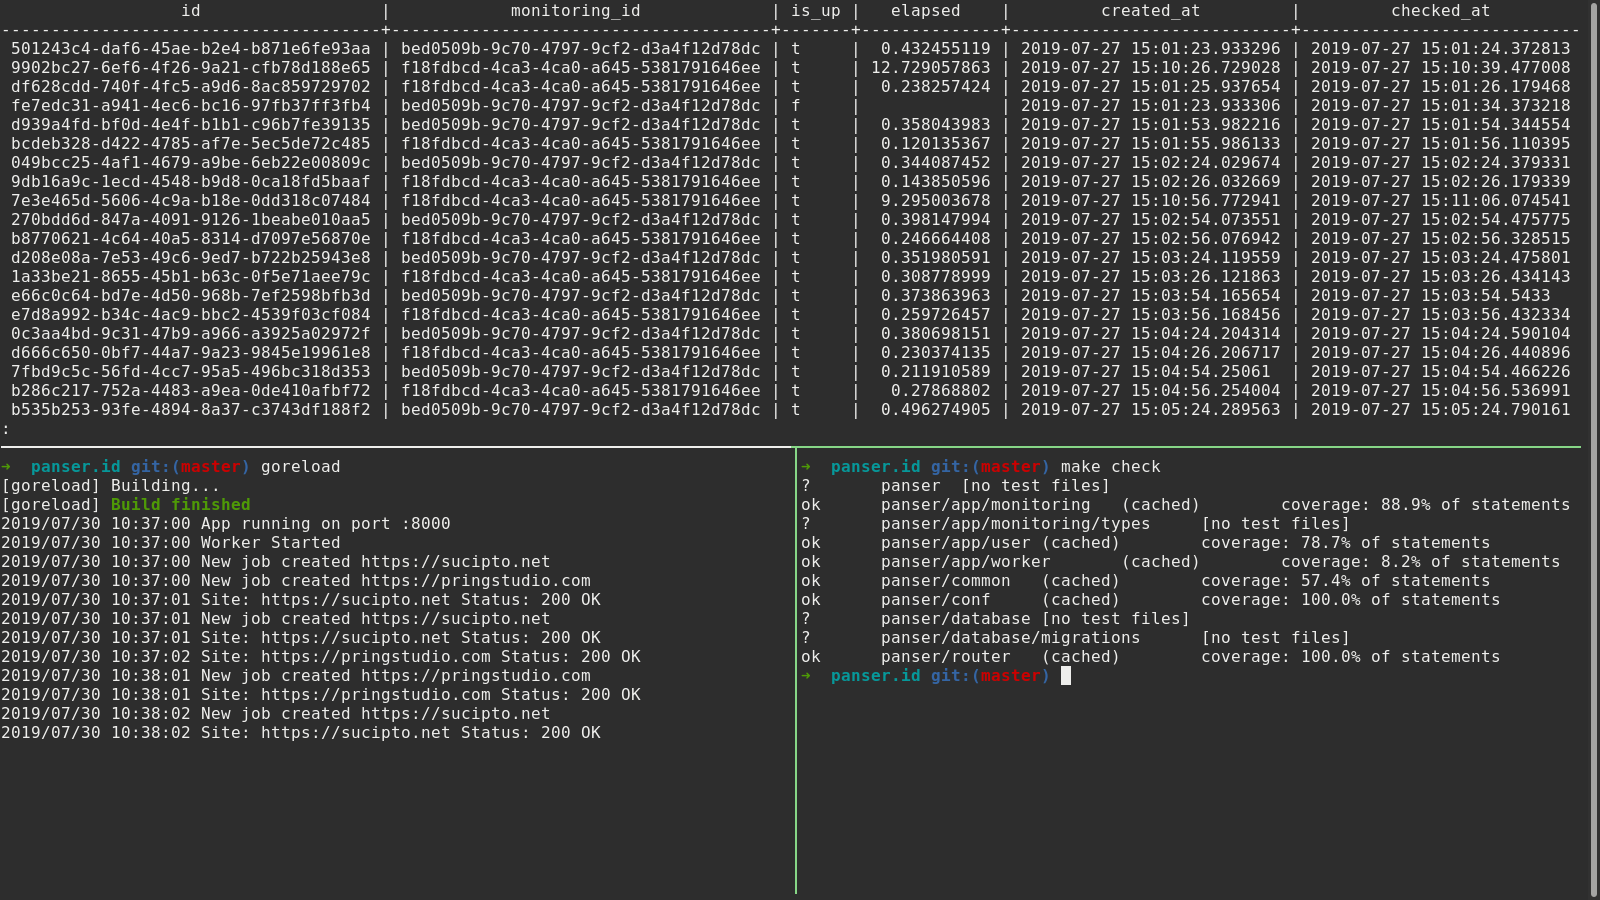Select the id column header
The width and height of the screenshot is (1600, 900).
190,11
